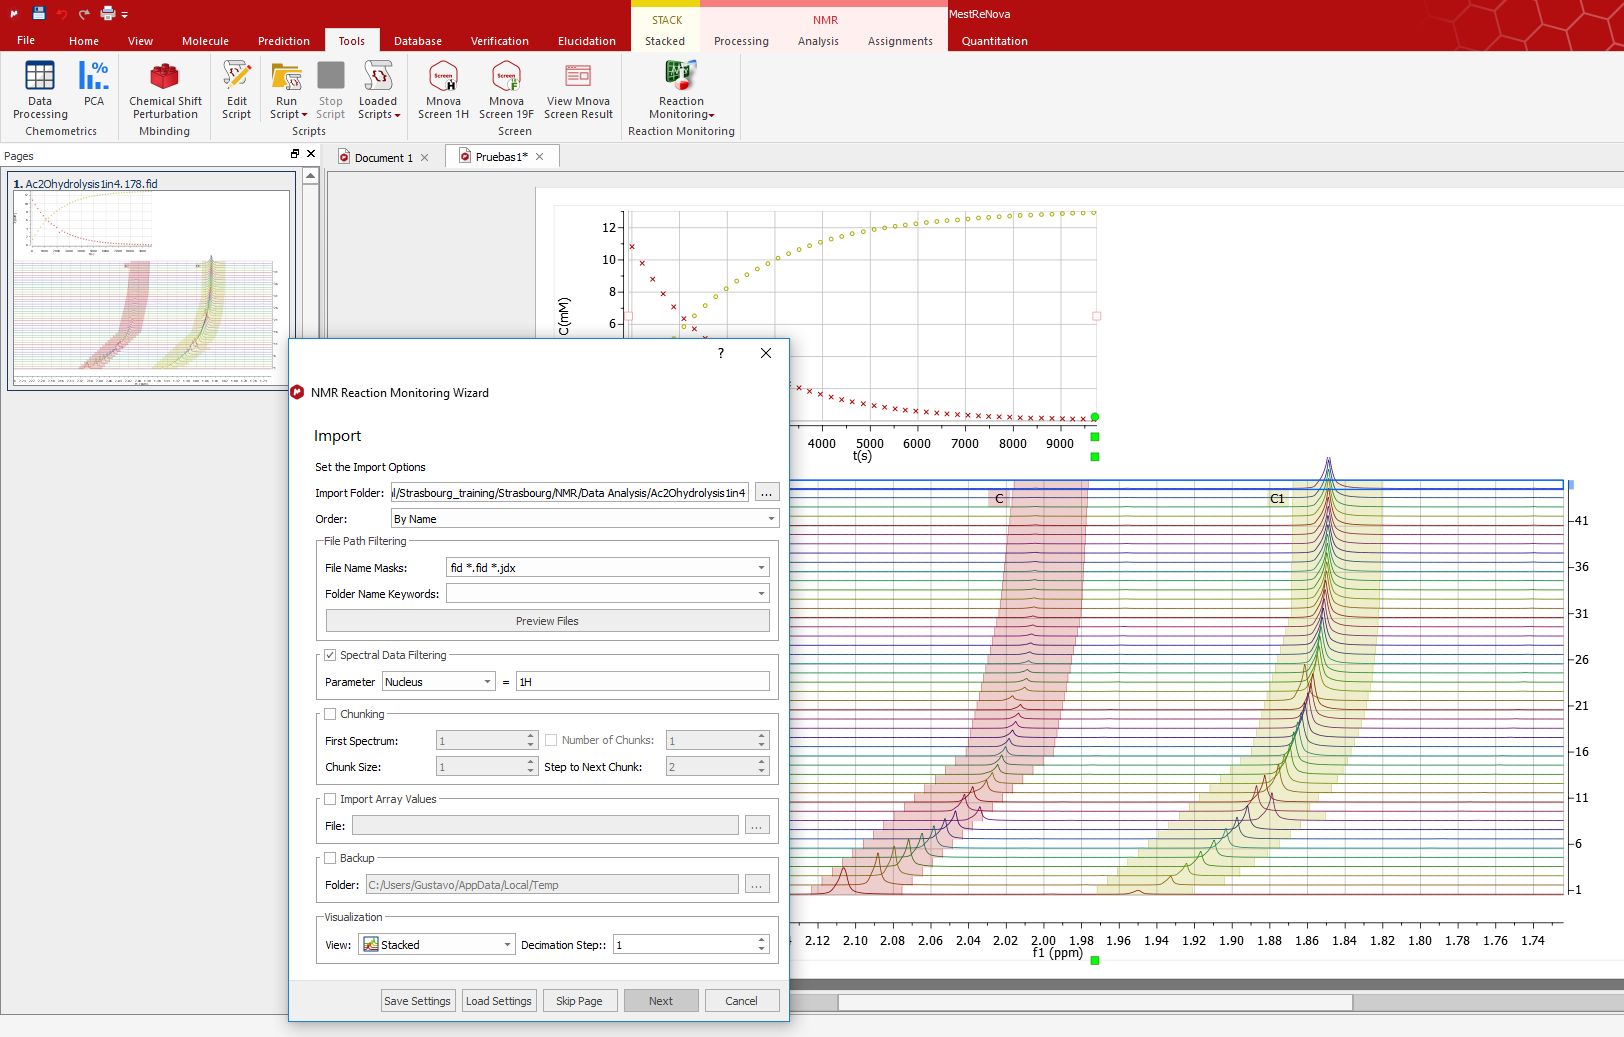This screenshot has height=1037, width=1624.
Task: Switch to the Prediction ribbon tab
Action: coord(284,41)
